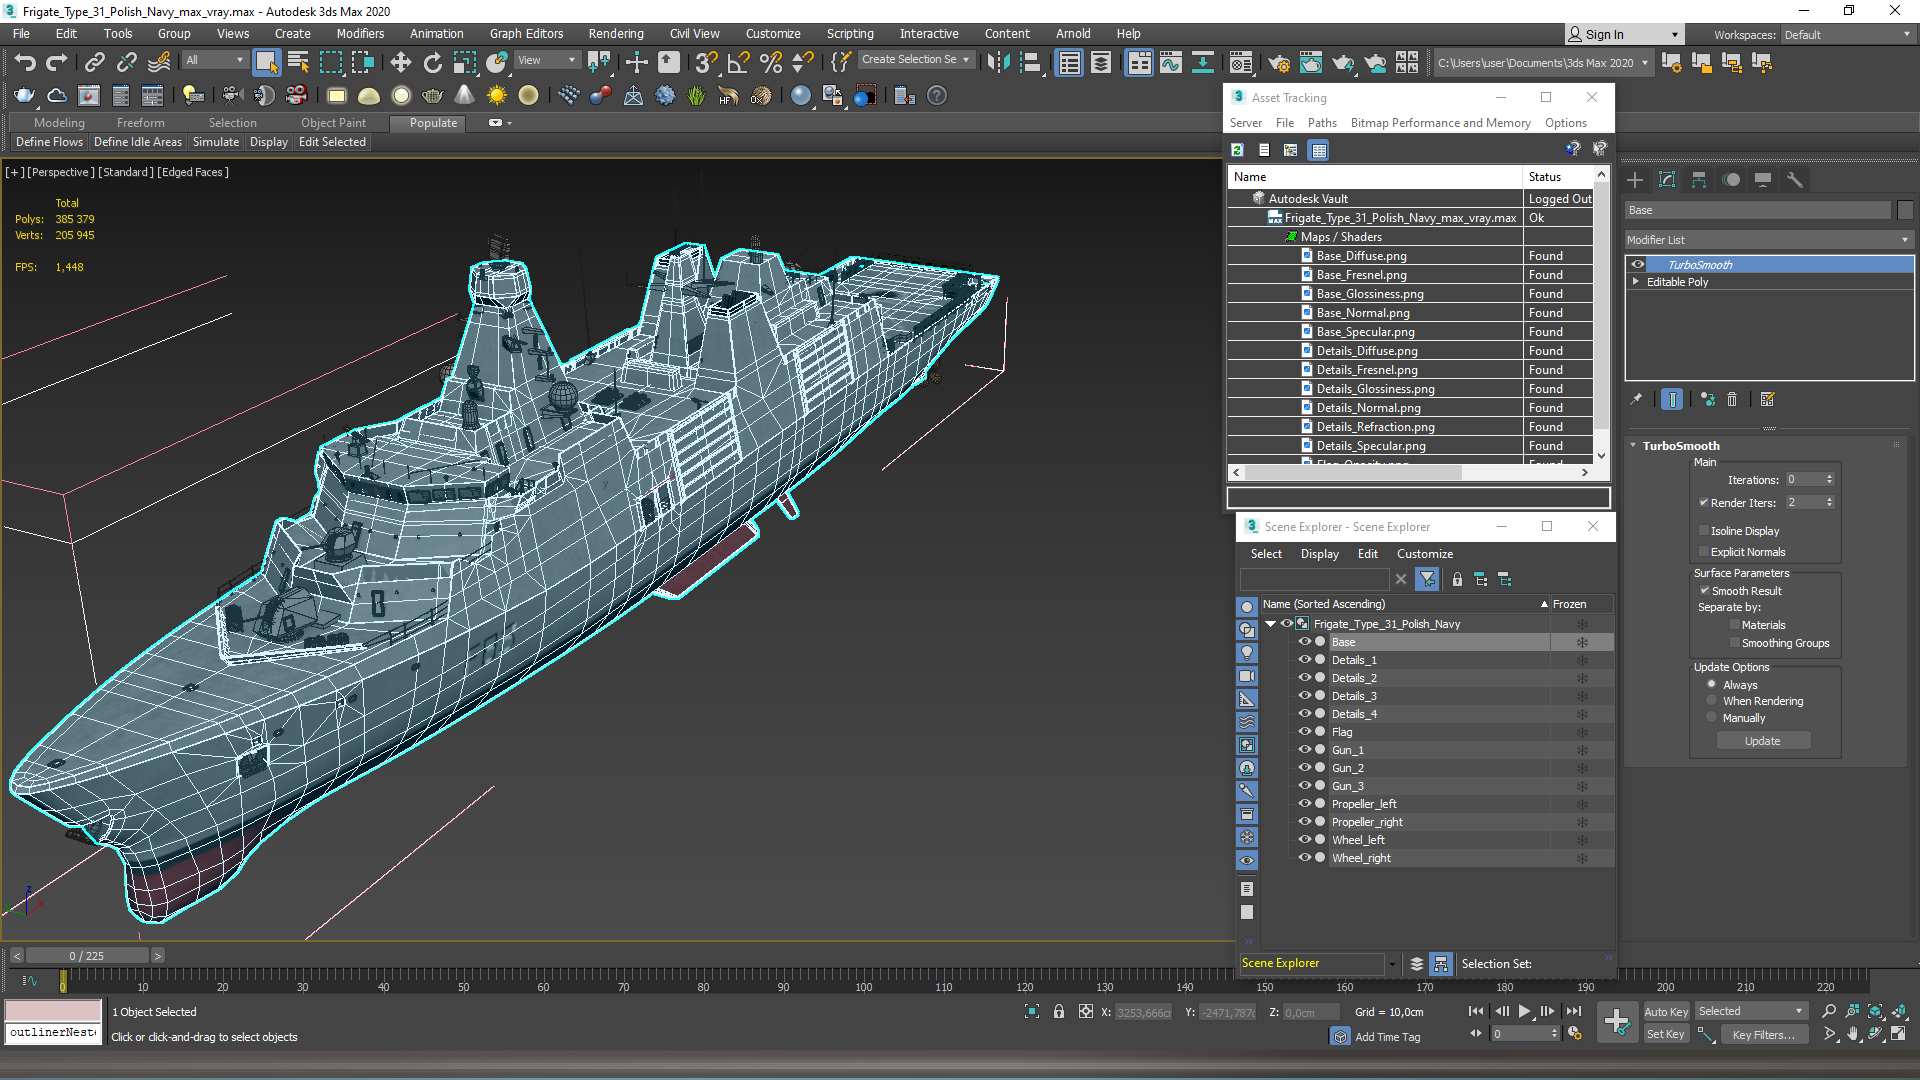Click Define Flows ribbon button
1920x1080 pixels.
[x=49, y=142]
